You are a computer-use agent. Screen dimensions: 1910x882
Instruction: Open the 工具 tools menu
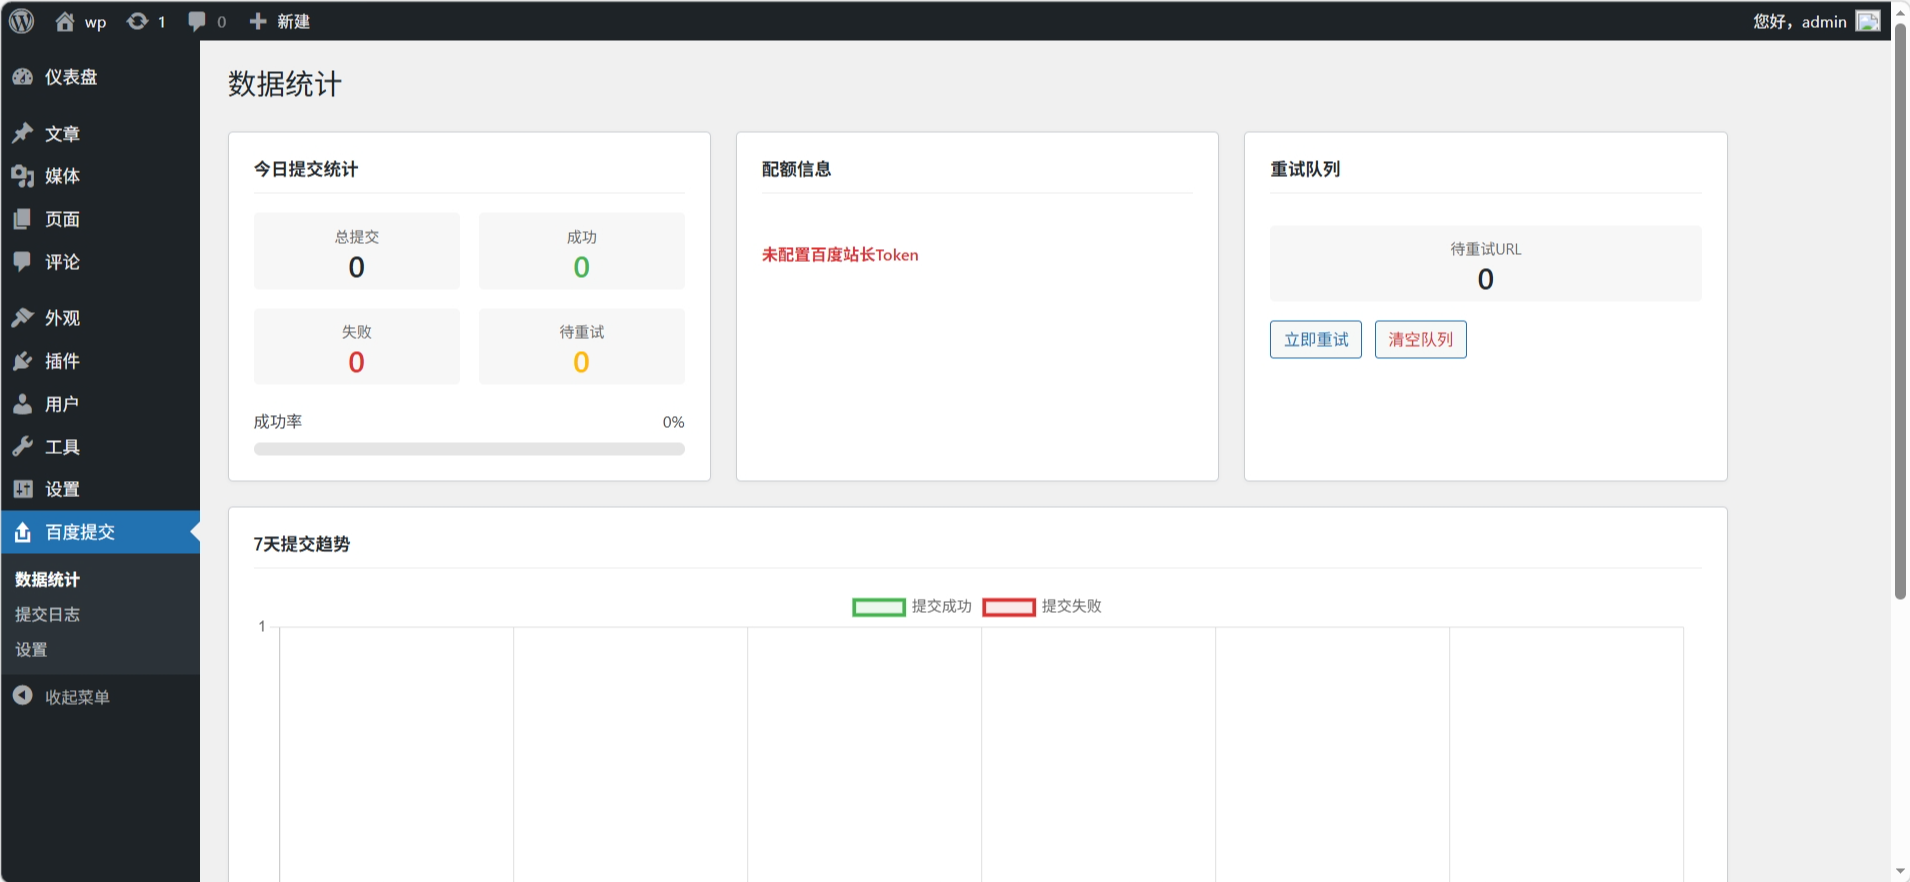[x=62, y=447]
